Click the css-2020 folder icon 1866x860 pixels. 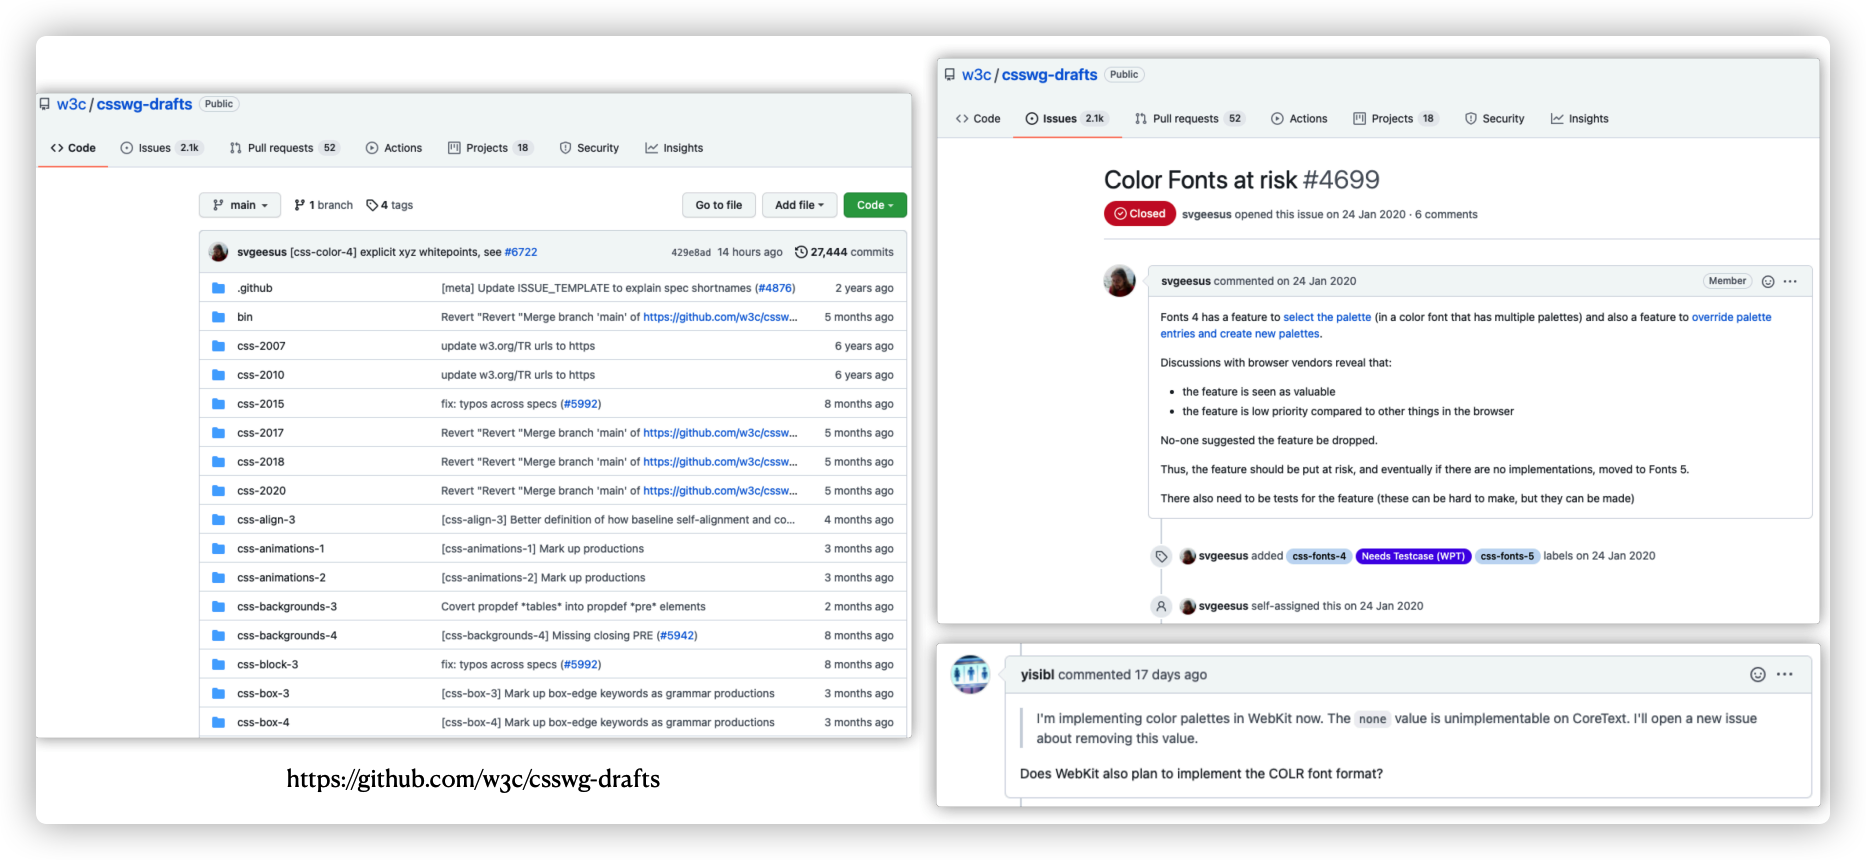pyautogui.click(x=218, y=491)
